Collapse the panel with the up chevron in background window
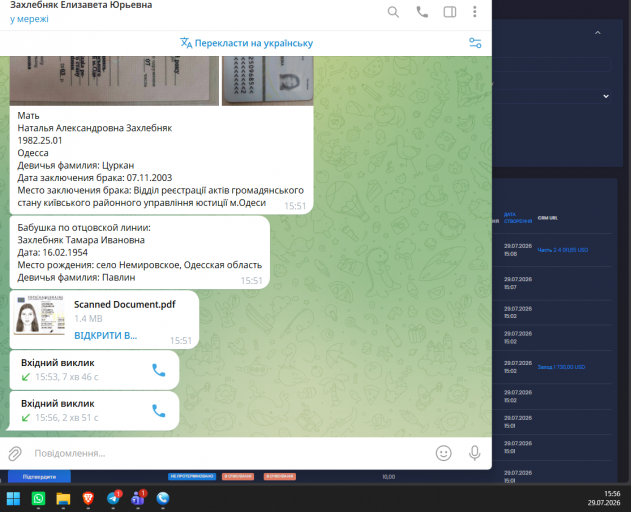The width and height of the screenshot is (631, 512). [598, 33]
